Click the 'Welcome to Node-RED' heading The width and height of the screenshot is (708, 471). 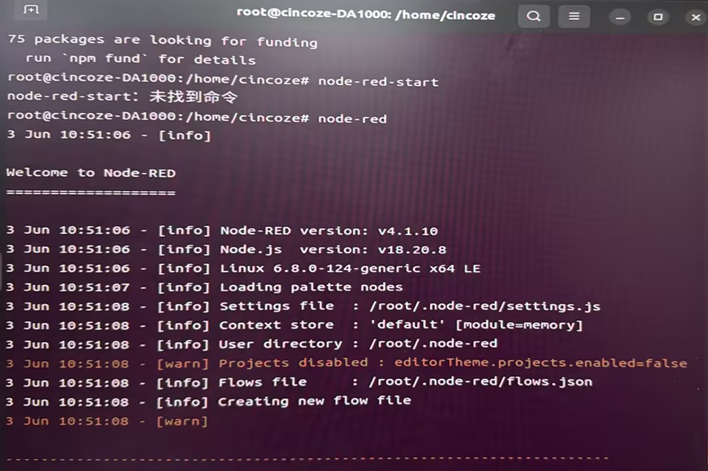[91, 173]
